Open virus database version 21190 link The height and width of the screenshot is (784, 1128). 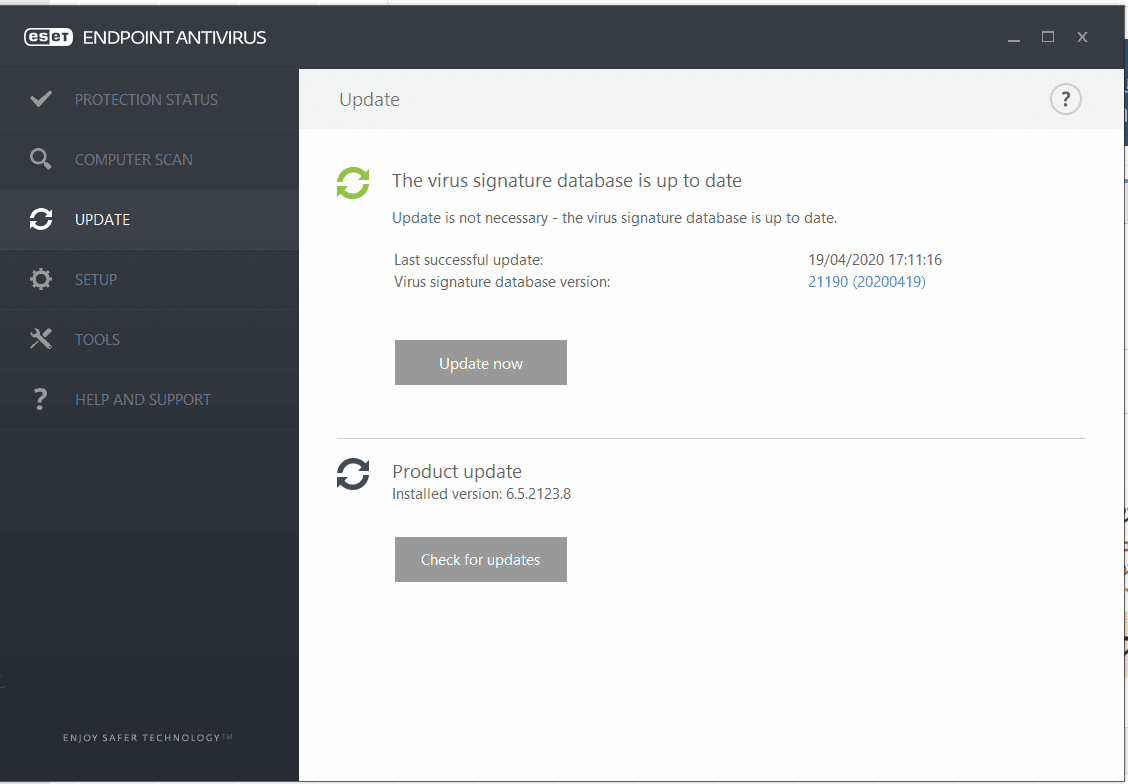(x=866, y=282)
